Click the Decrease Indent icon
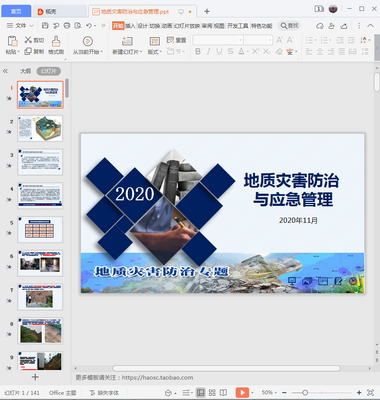 point(340,40)
